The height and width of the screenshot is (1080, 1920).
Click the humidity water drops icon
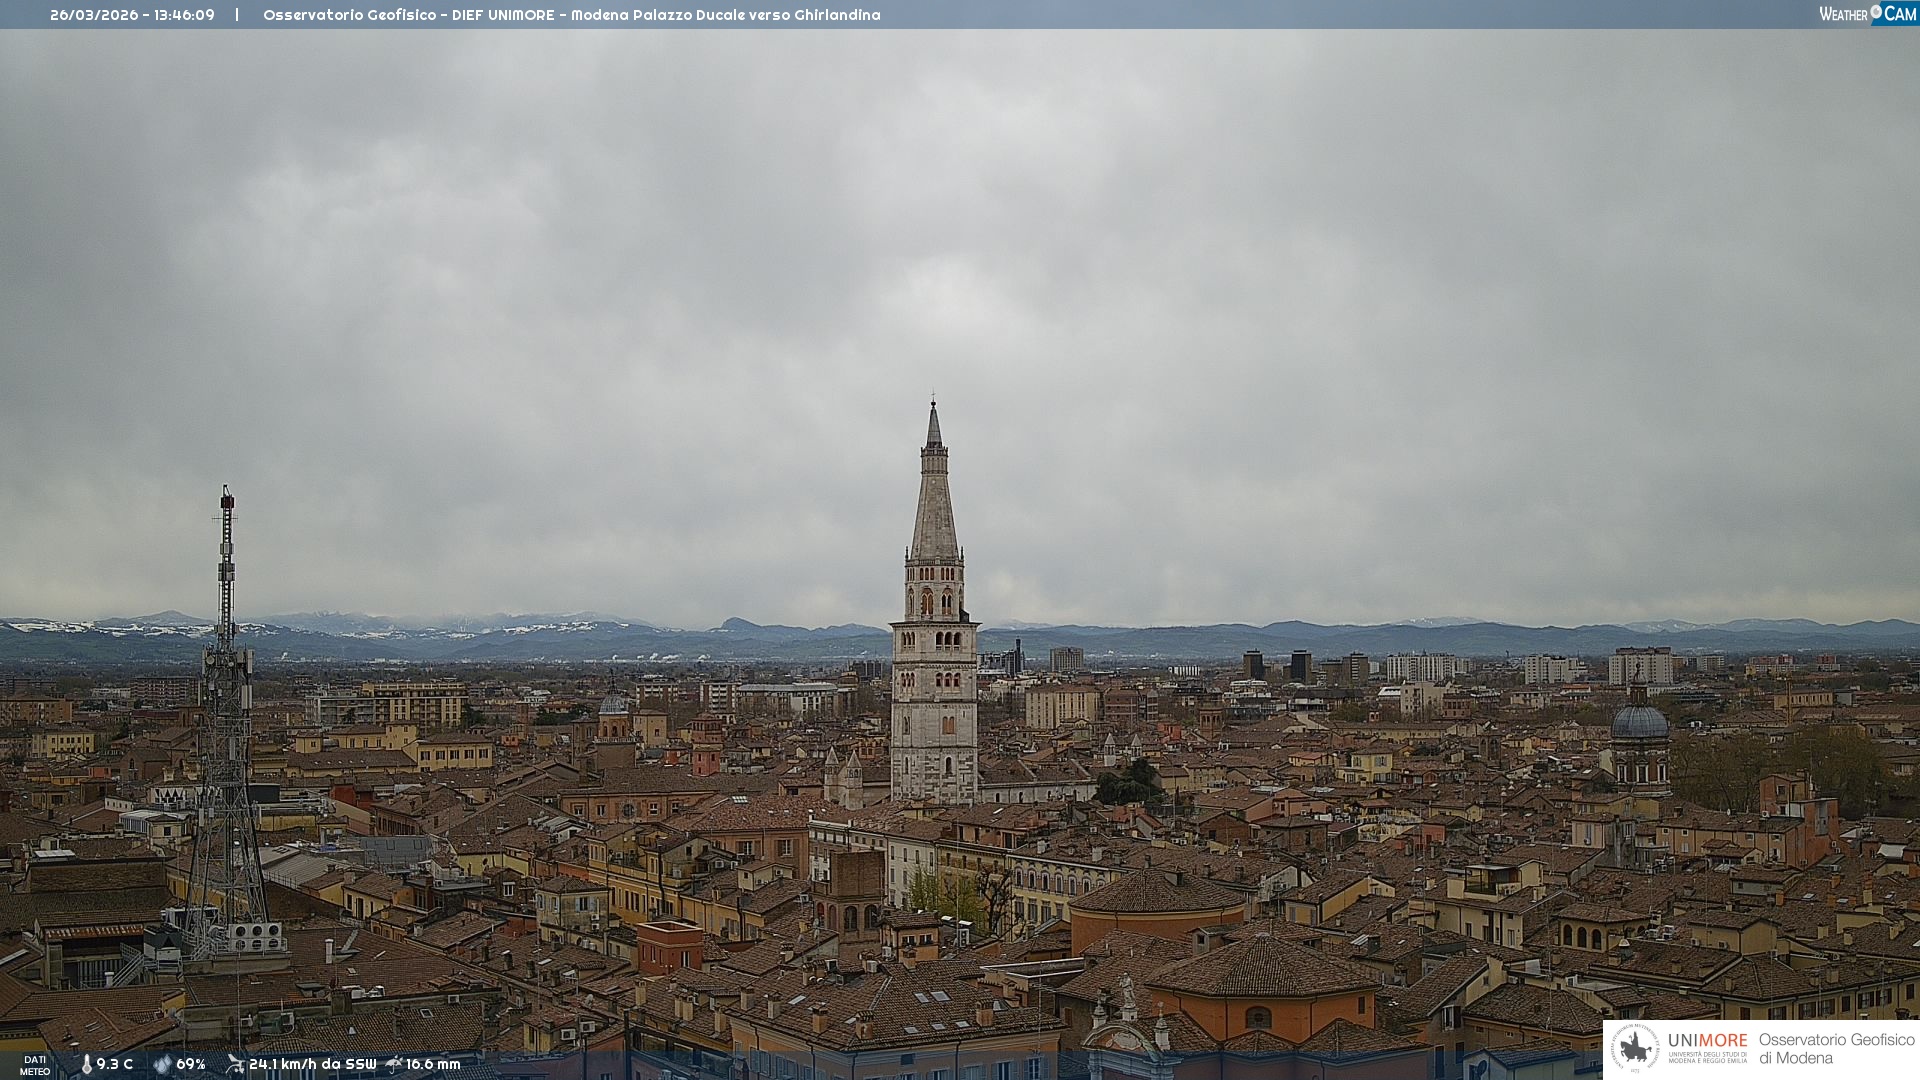click(x=162, y=1064)
